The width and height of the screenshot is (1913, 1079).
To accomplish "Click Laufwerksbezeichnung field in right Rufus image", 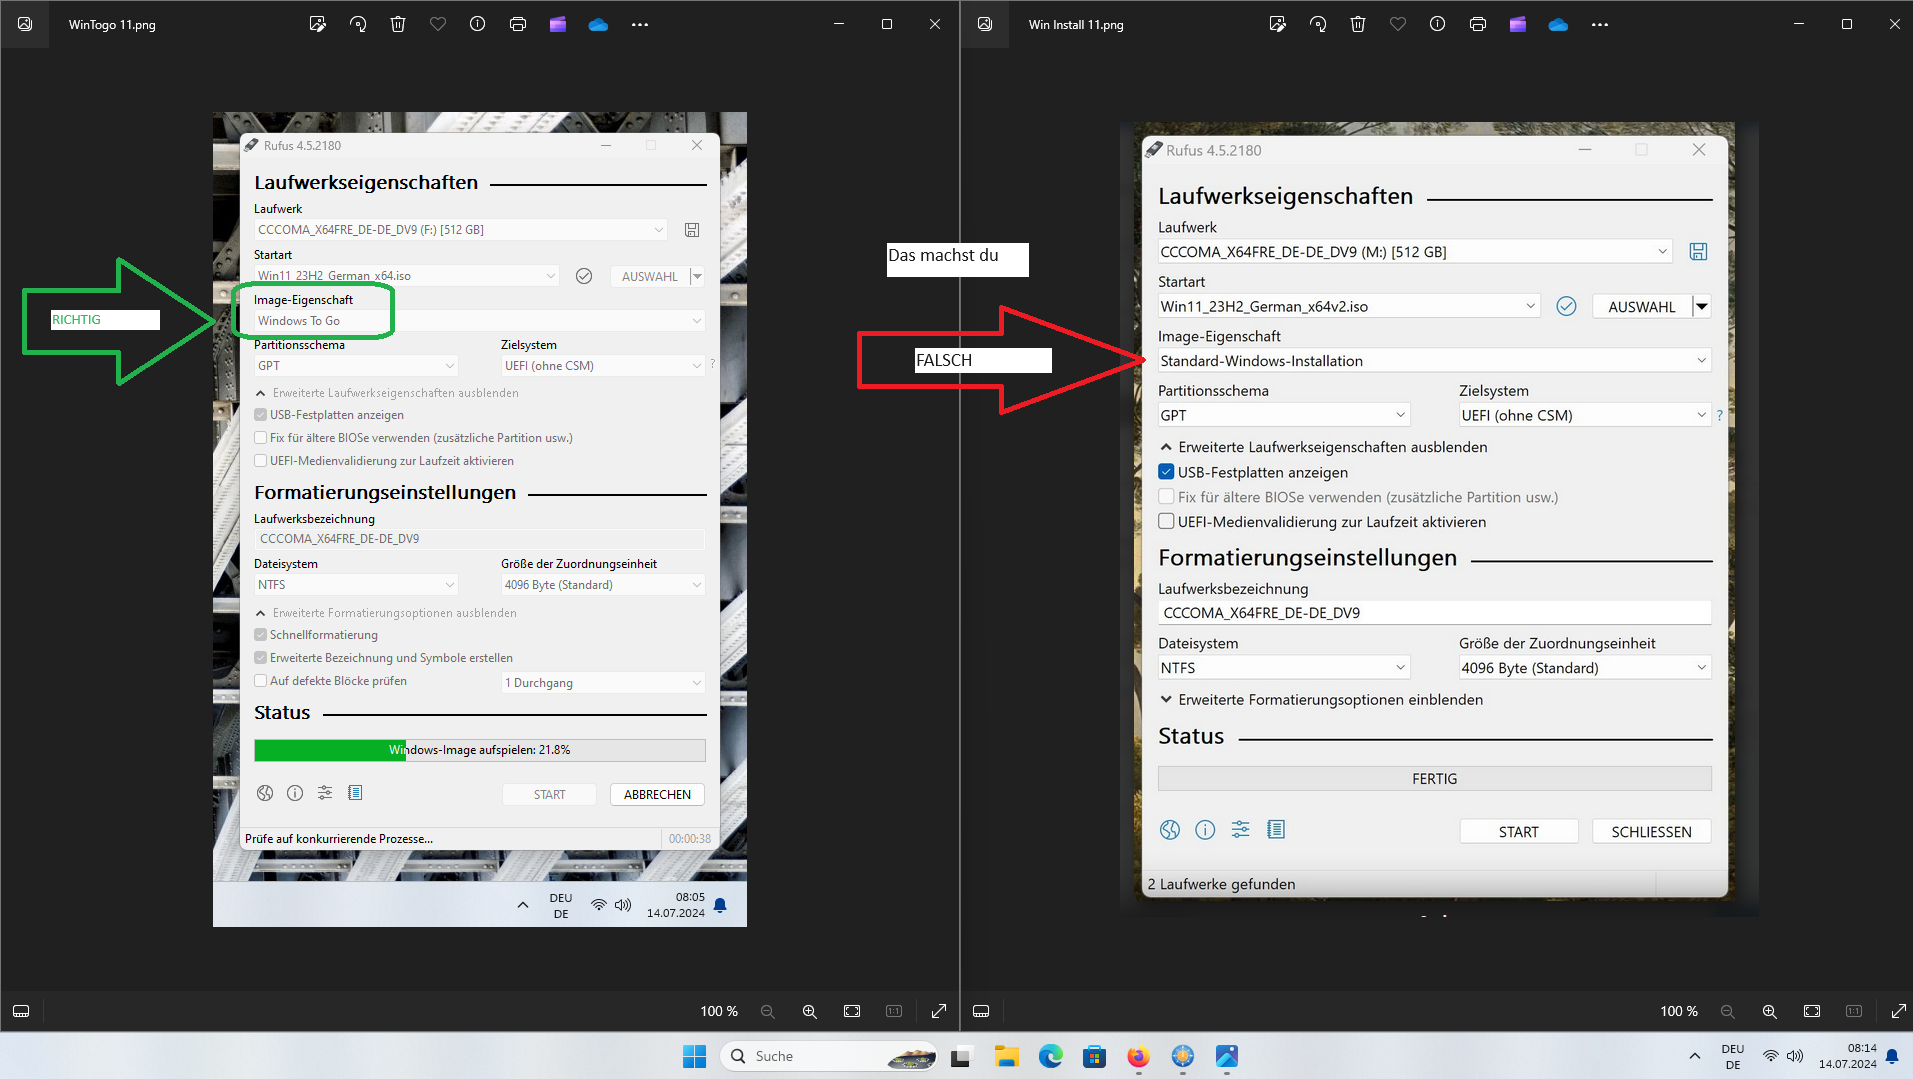I will click(x=1434, y=612).
